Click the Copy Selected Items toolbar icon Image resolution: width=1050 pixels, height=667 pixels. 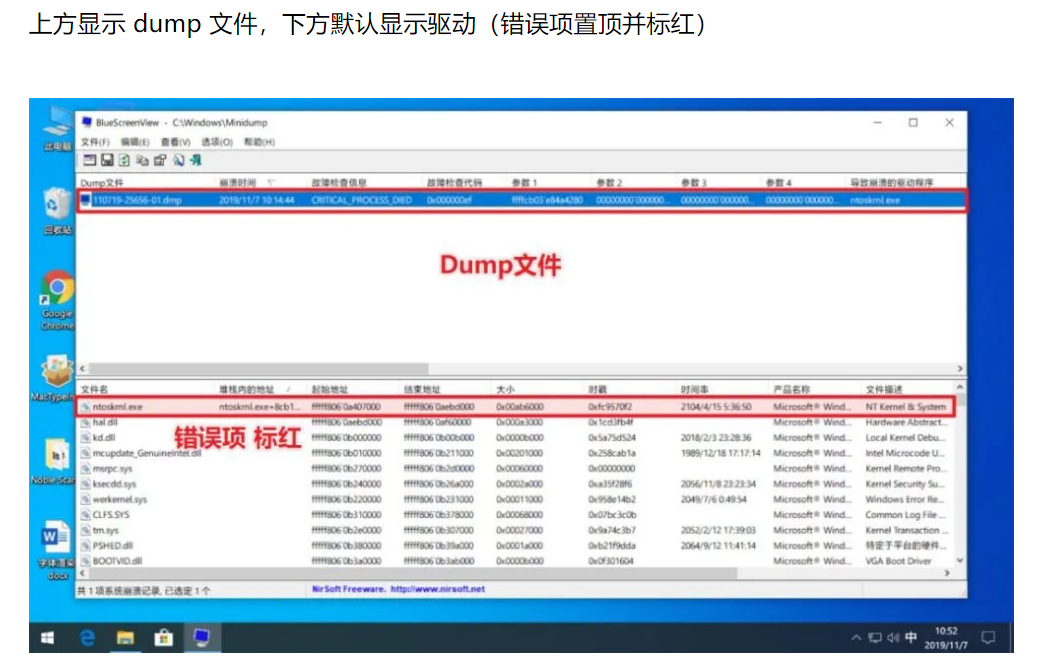tap(142, 160)
